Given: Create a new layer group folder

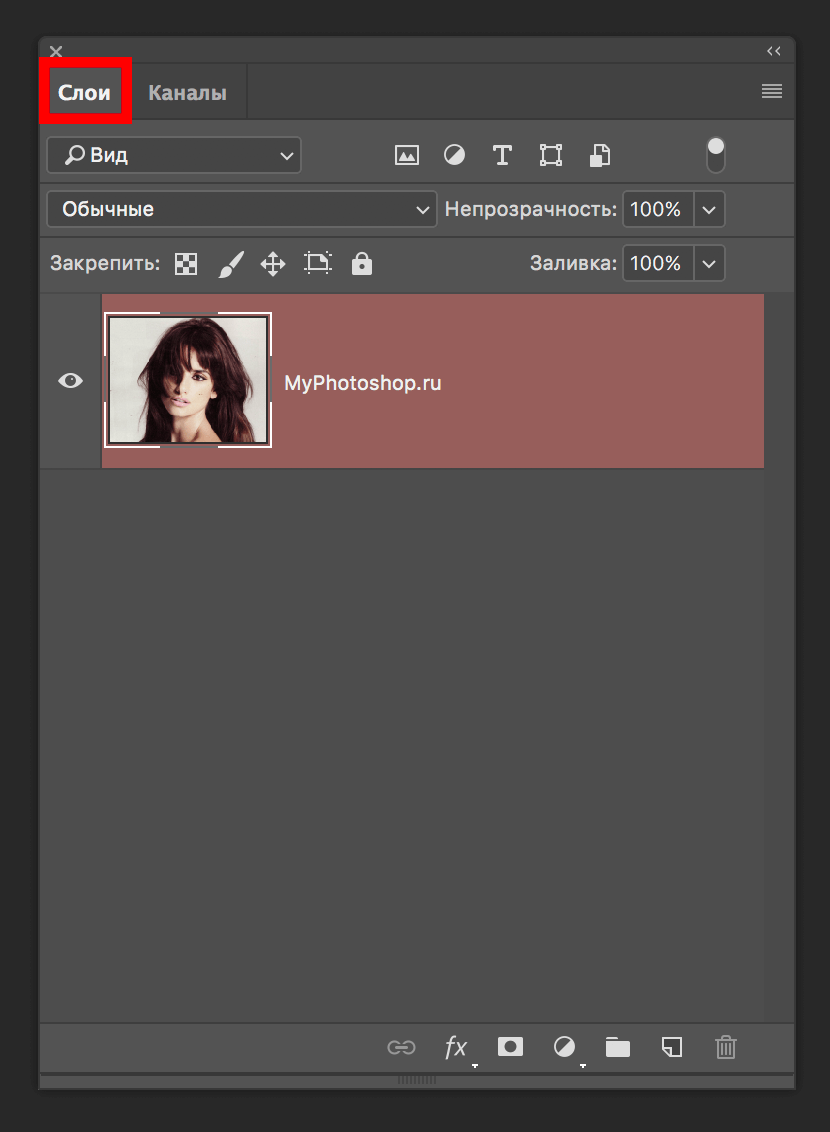Looking at the screenshot, I should tap(618, 1047).
